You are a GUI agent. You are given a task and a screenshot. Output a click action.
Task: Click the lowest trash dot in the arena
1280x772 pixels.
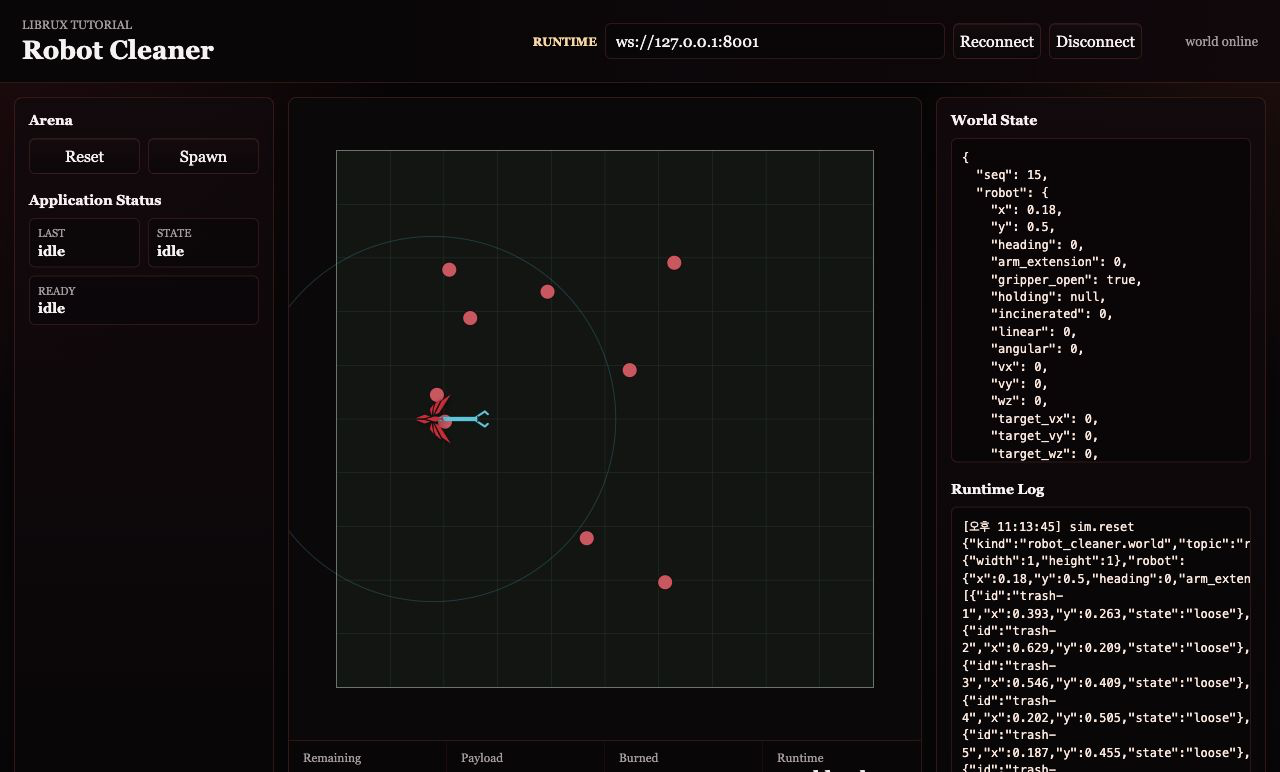click(665, 582)
